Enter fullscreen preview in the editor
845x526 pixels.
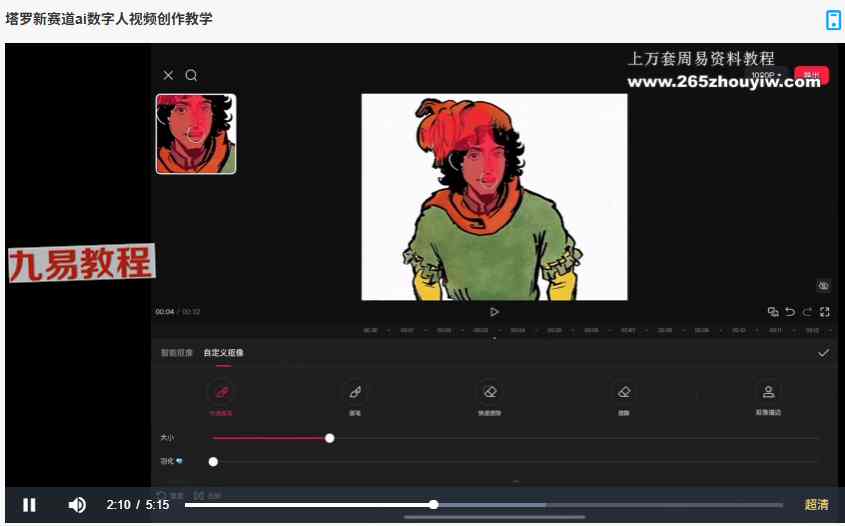coord(825,312)
